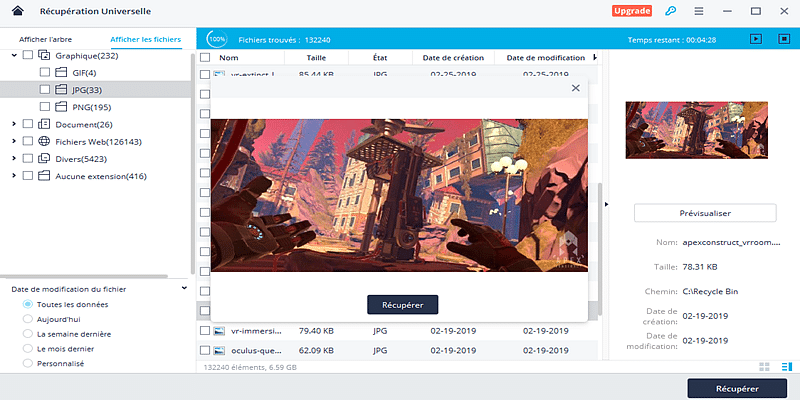Tick the Graphique checkbox

pos(28,55)
